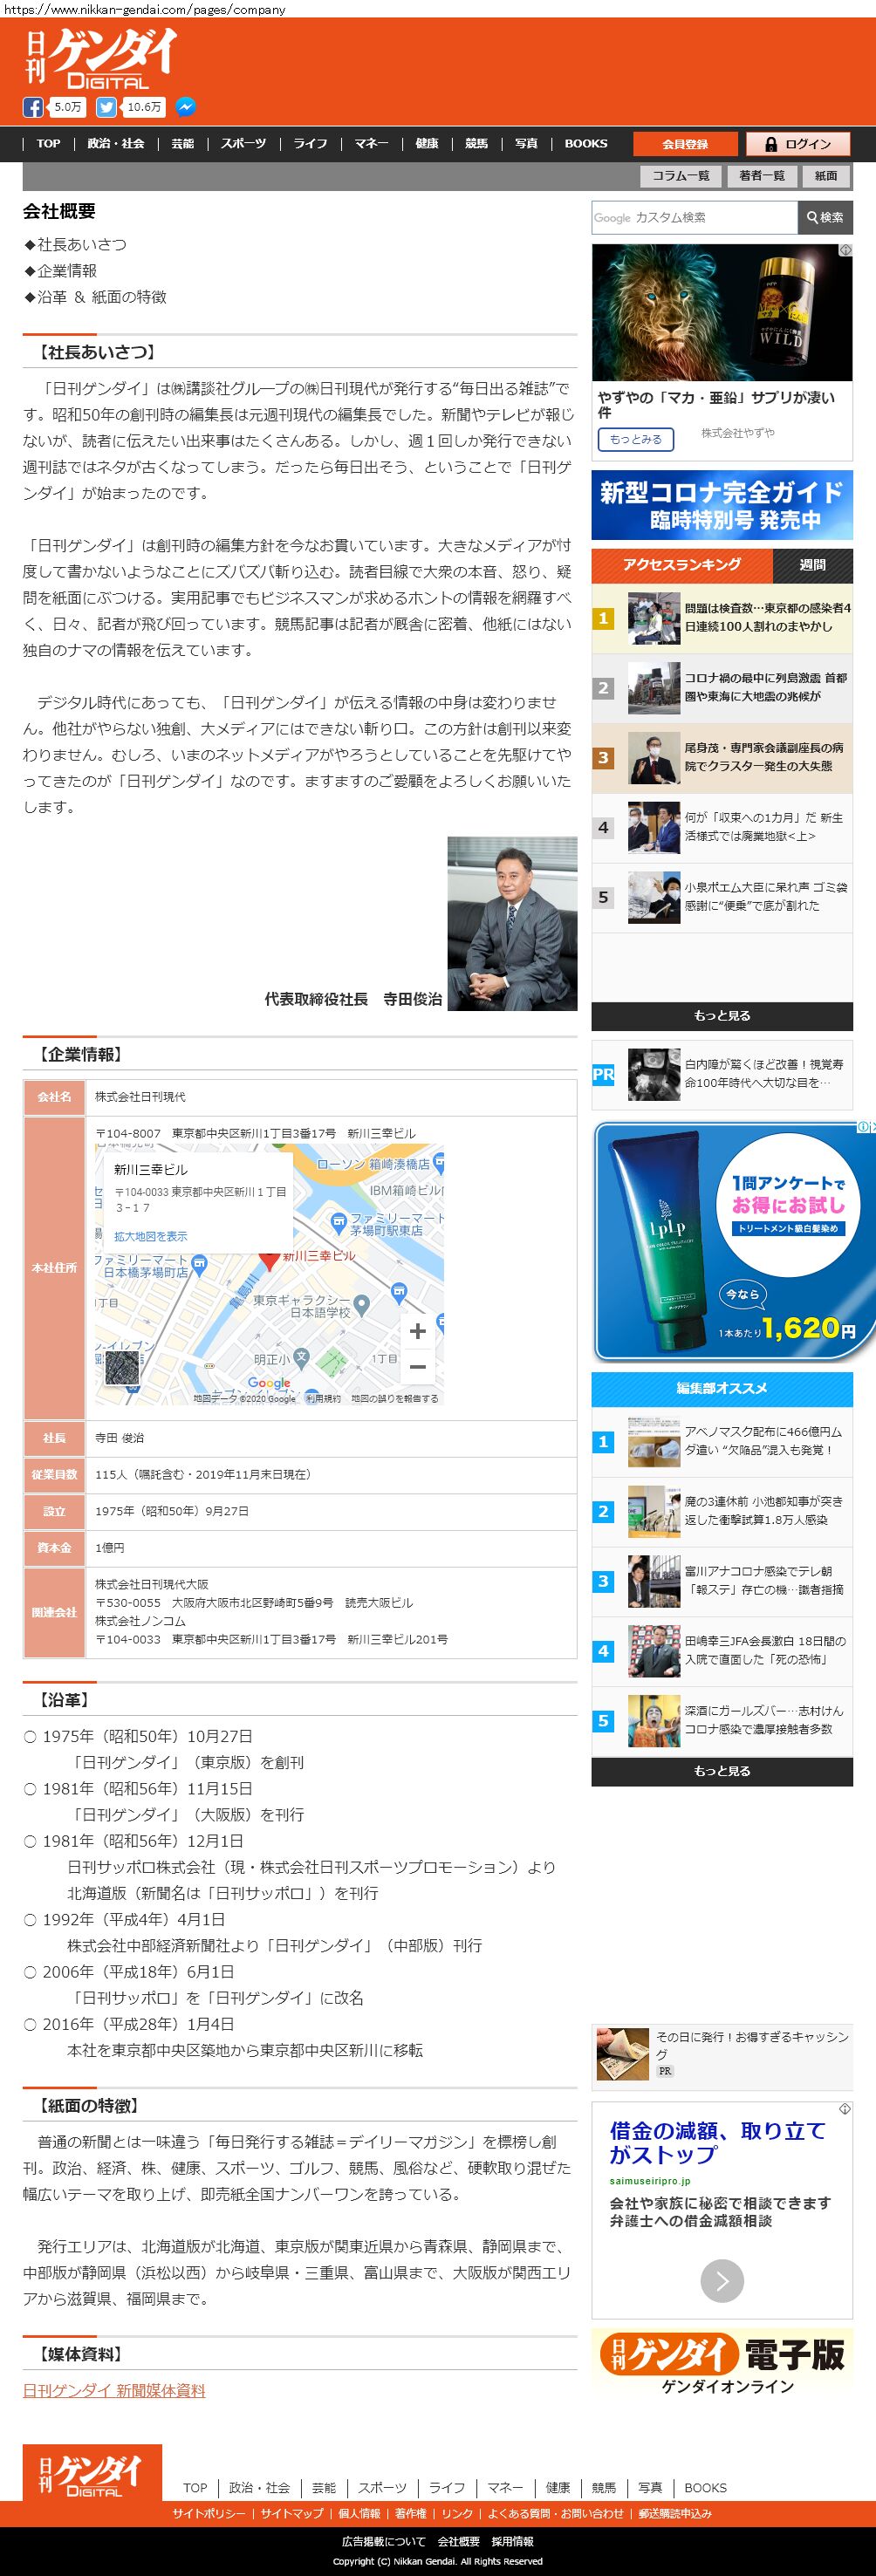
Task: Click the 著者一覧 button
Action: click(x=762, y=176)
